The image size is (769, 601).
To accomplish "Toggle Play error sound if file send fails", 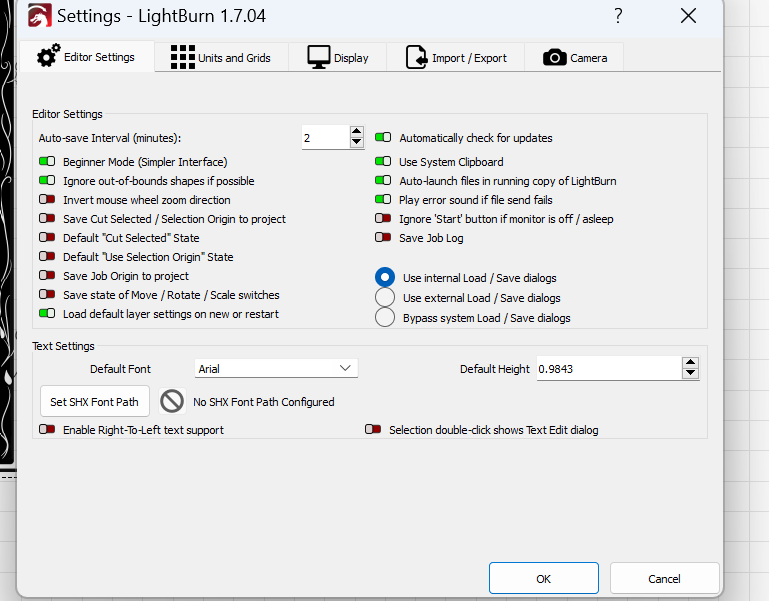I will [383, 199].
